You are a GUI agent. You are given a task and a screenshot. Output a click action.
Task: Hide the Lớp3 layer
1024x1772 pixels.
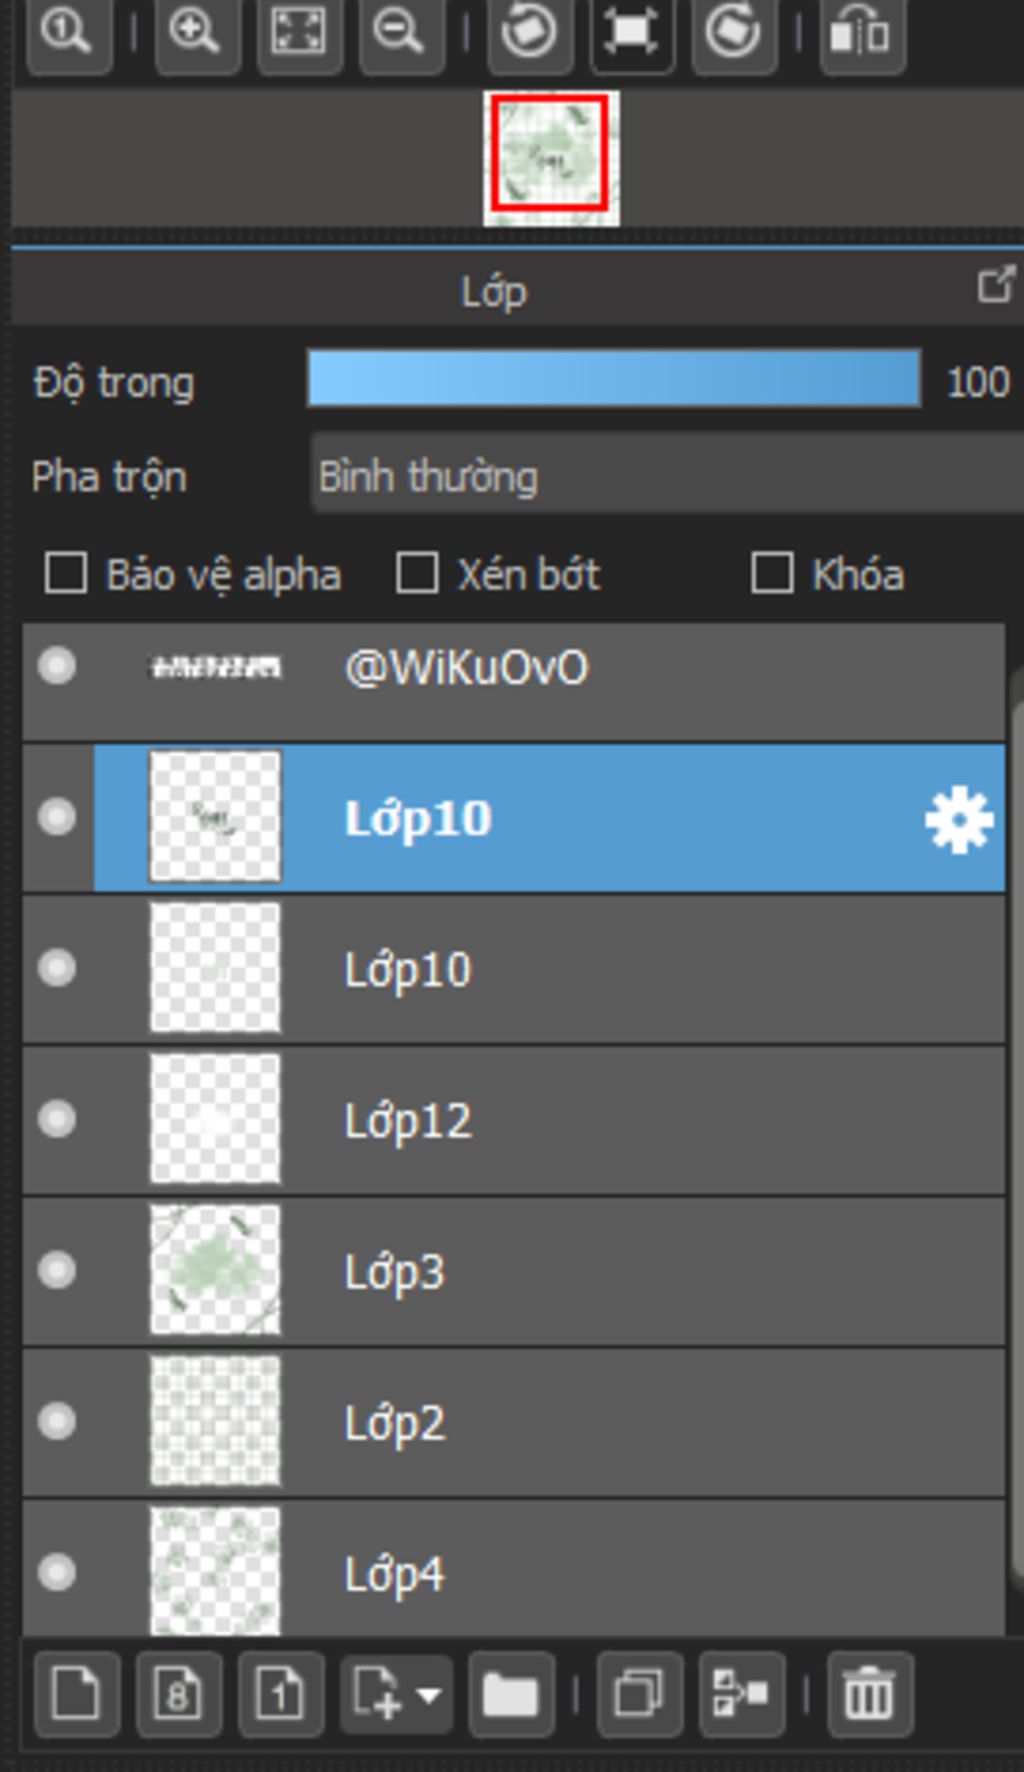(57, 1270)
